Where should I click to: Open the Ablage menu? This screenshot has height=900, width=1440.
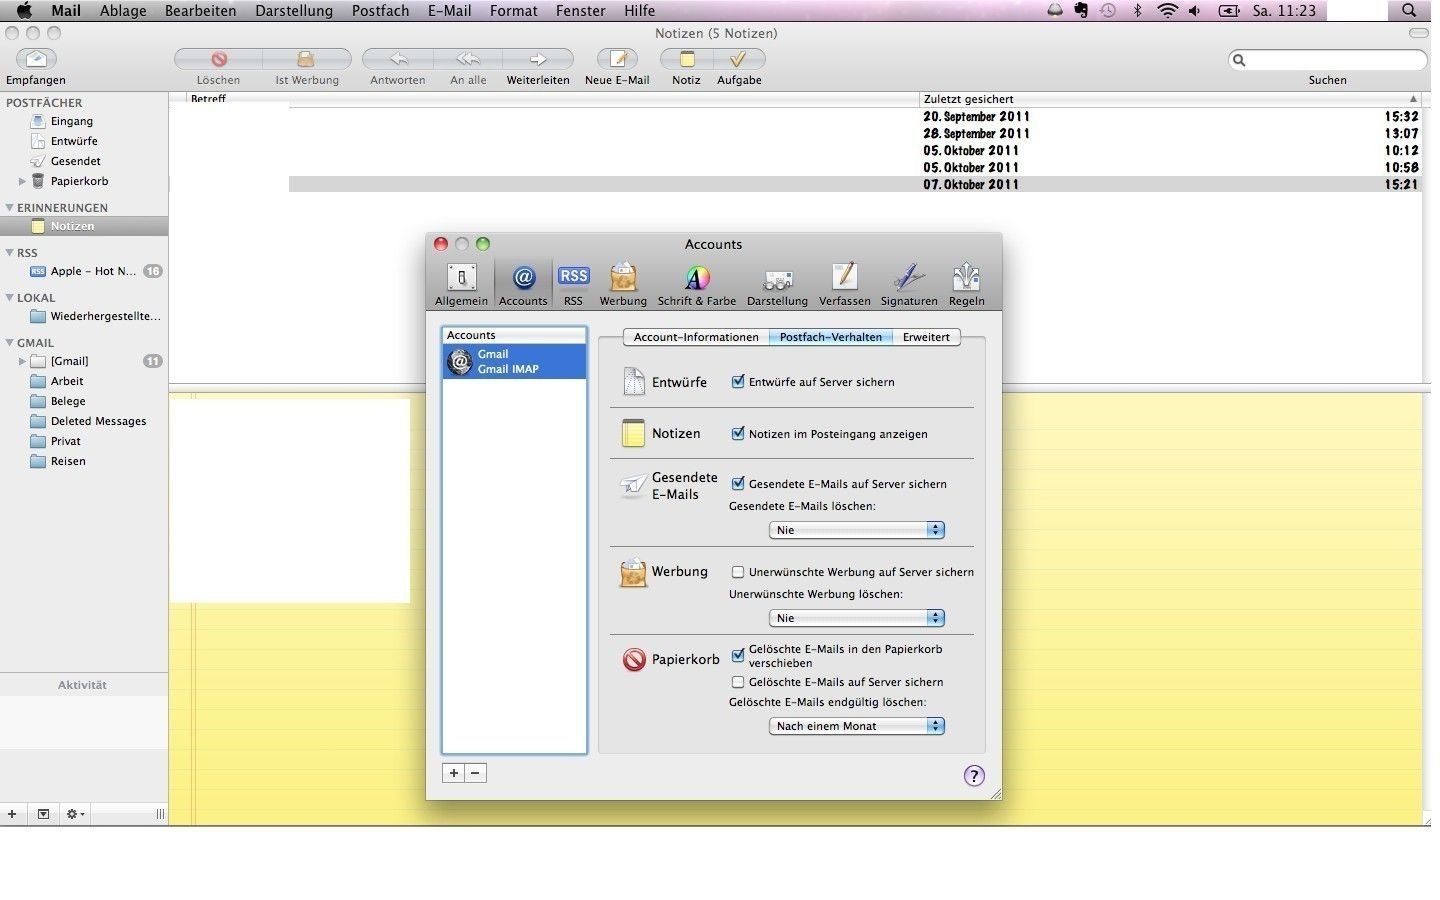(123, 11)
